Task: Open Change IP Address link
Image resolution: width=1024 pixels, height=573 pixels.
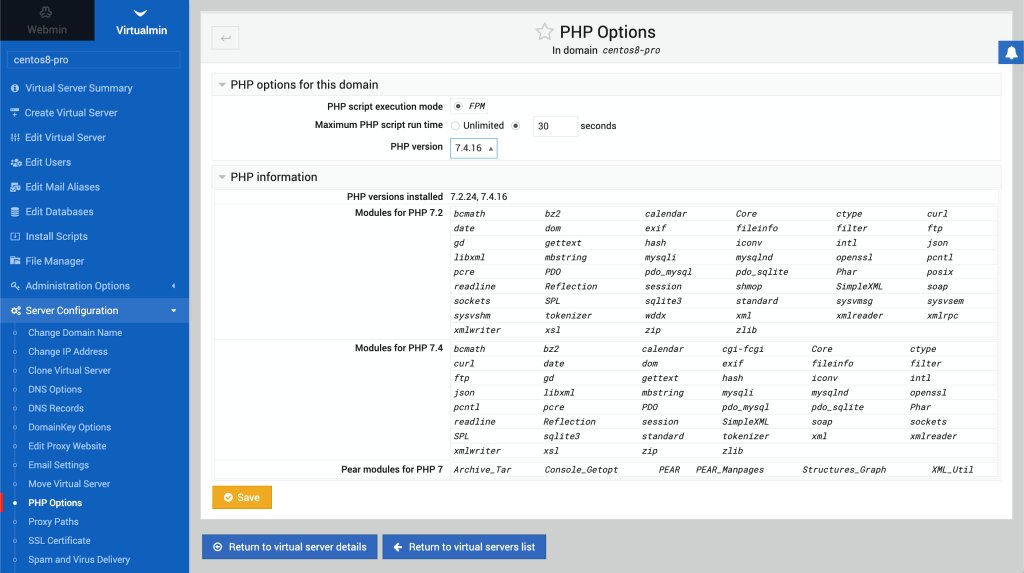Action: point(68,352)
